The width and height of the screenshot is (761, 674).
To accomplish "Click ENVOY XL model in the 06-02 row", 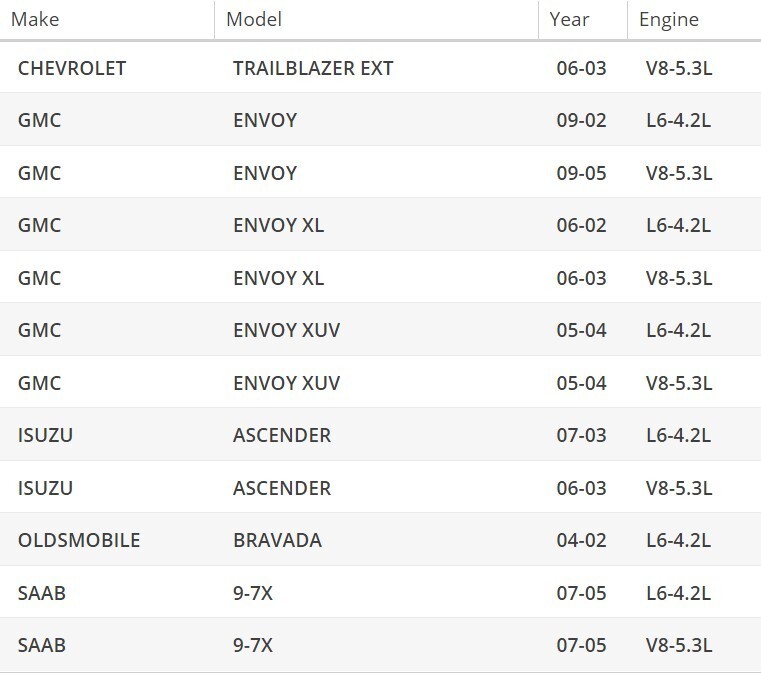I will click(x=278, y=225).
